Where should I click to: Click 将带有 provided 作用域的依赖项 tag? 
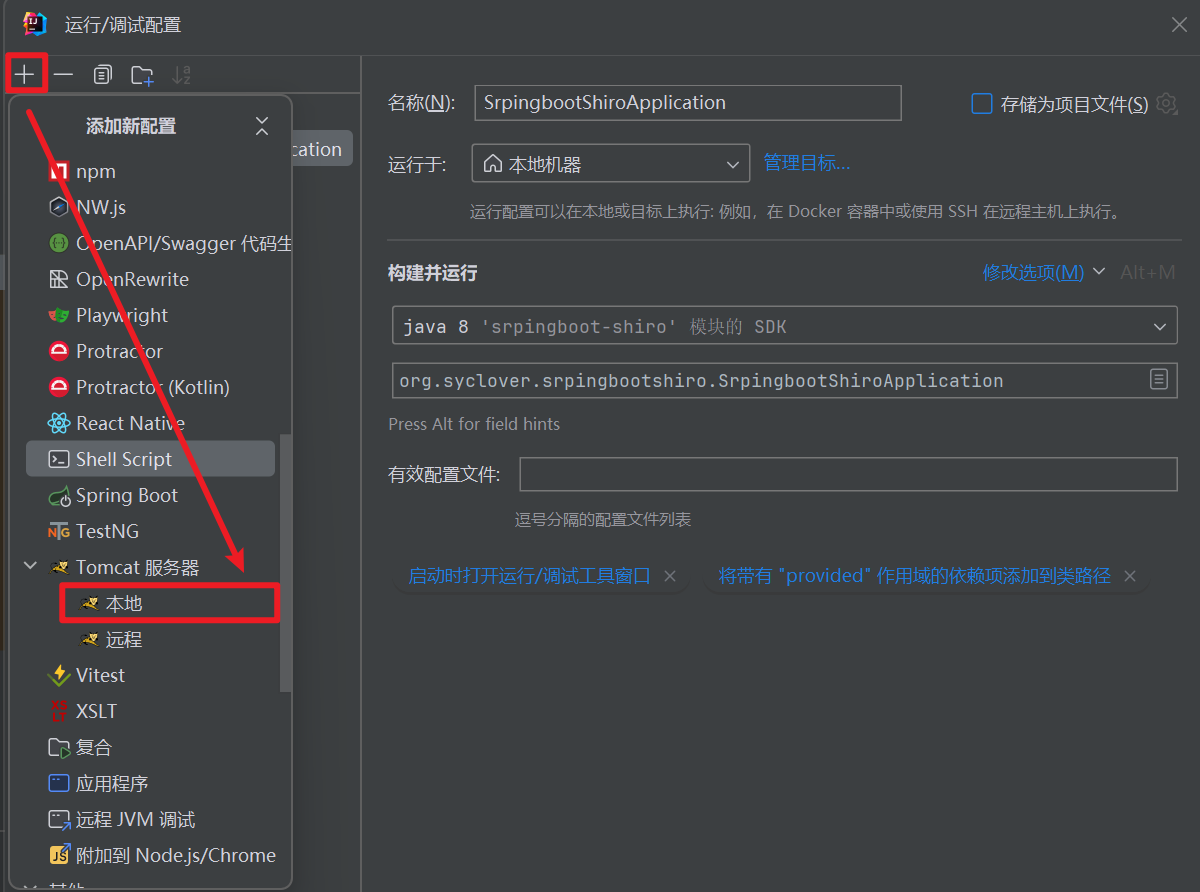(x=914, y=576)
